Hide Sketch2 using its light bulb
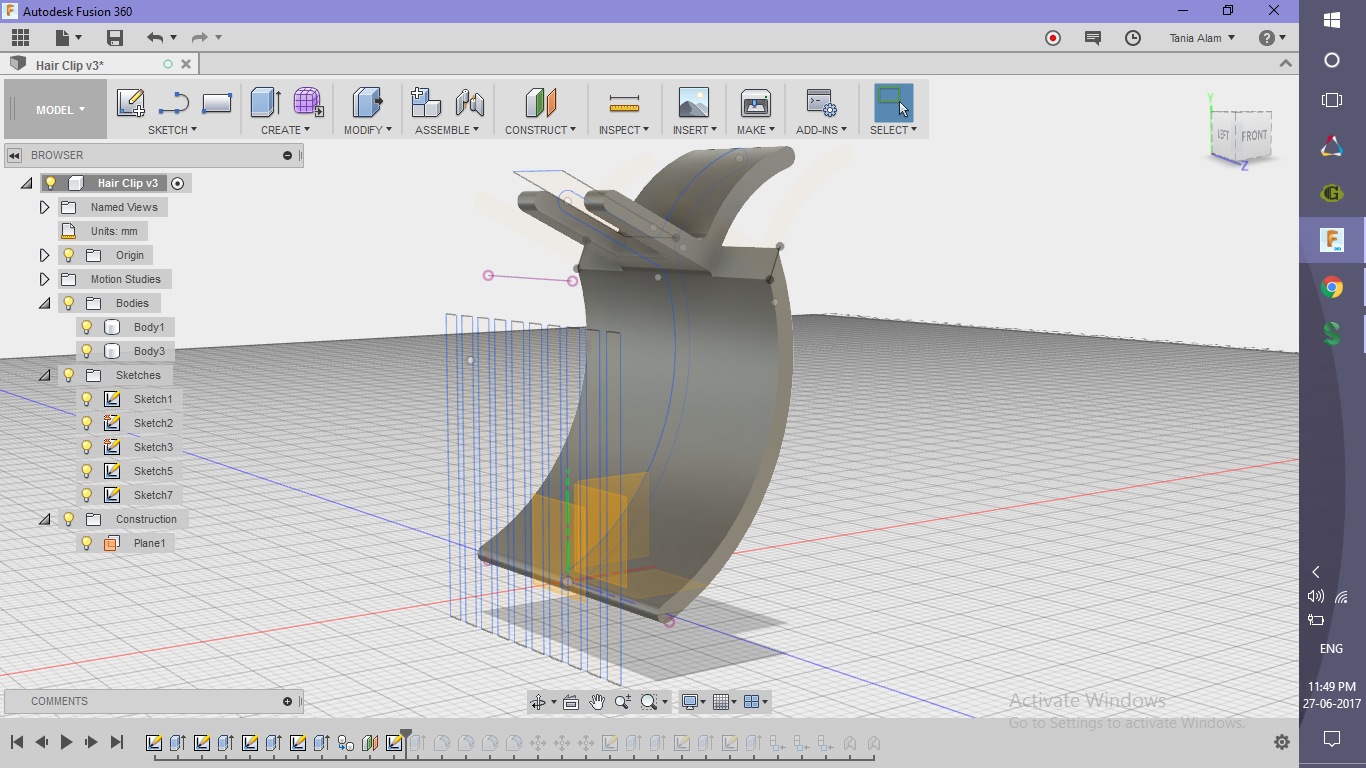The height and width of the screenshot is (768, 1366). tap(87, 423)
